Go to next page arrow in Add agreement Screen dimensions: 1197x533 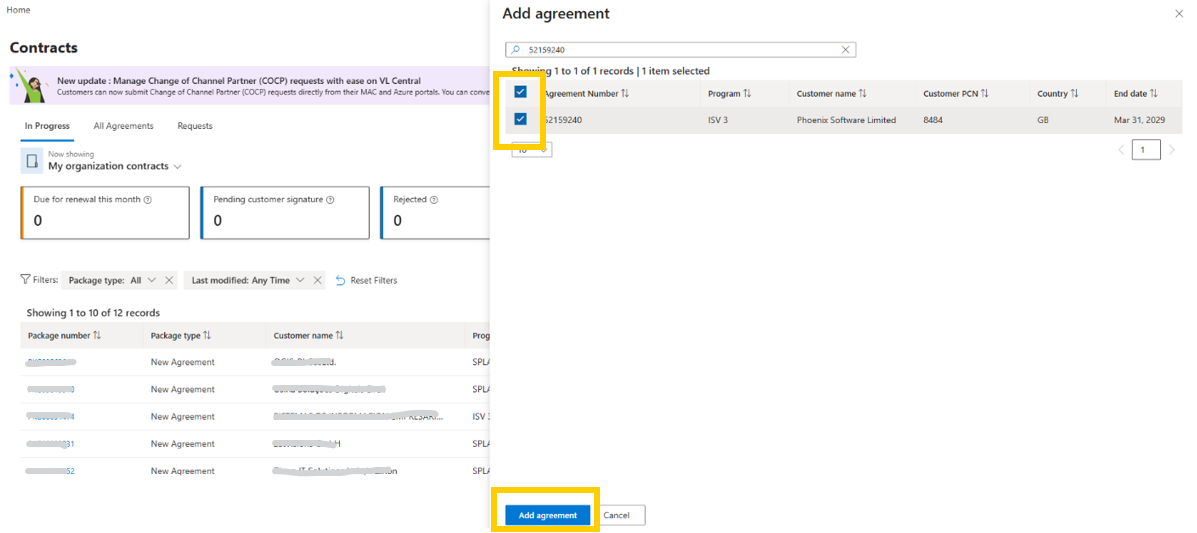tap(1172, 150)
